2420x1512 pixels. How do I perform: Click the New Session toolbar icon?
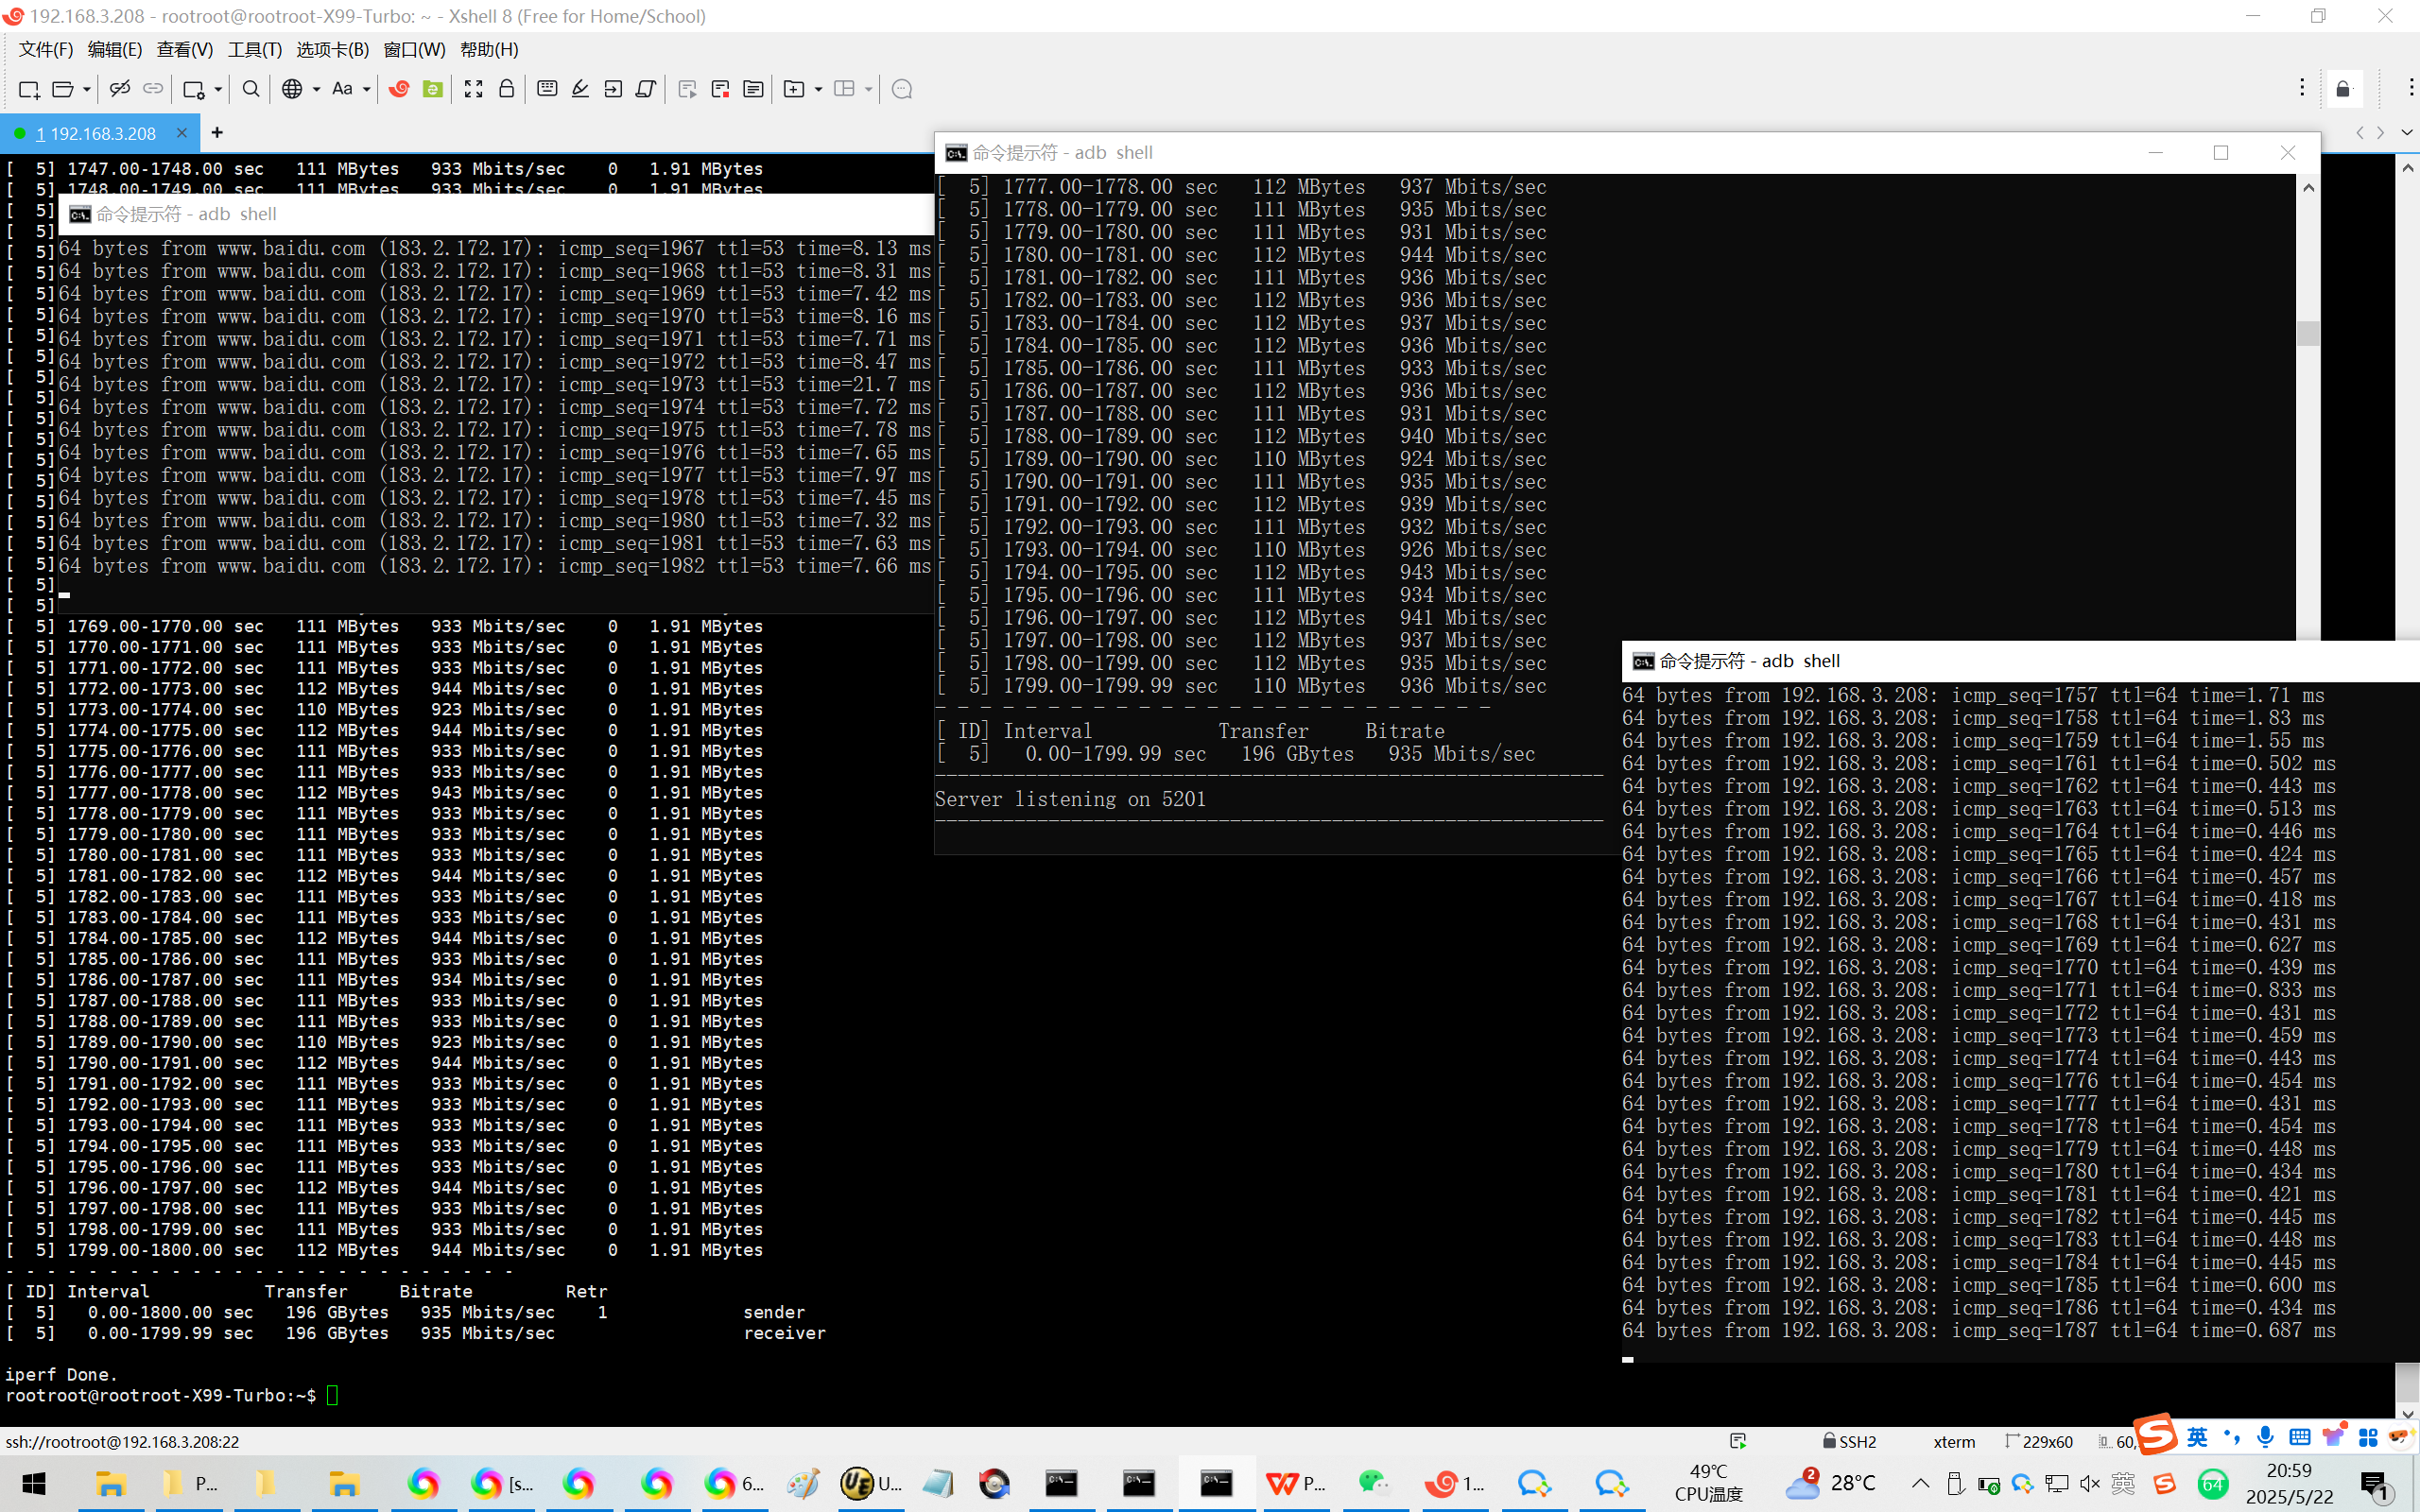point(28,89)
